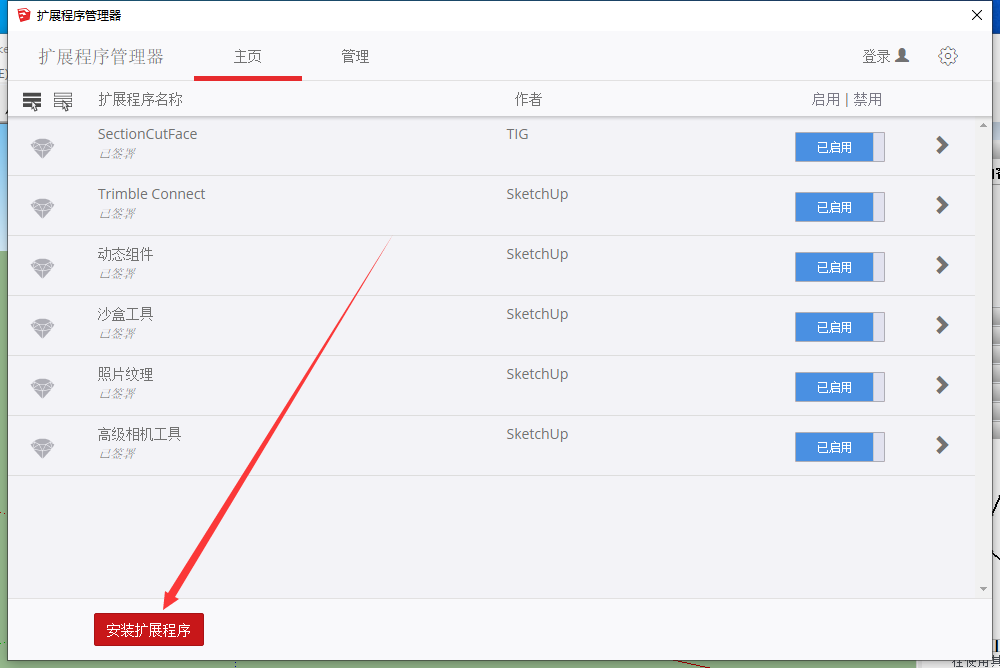The height and width of the screenshot is (668, 1000).
Task: Select the 照片纹理 extension name
Action: point(125,374)
